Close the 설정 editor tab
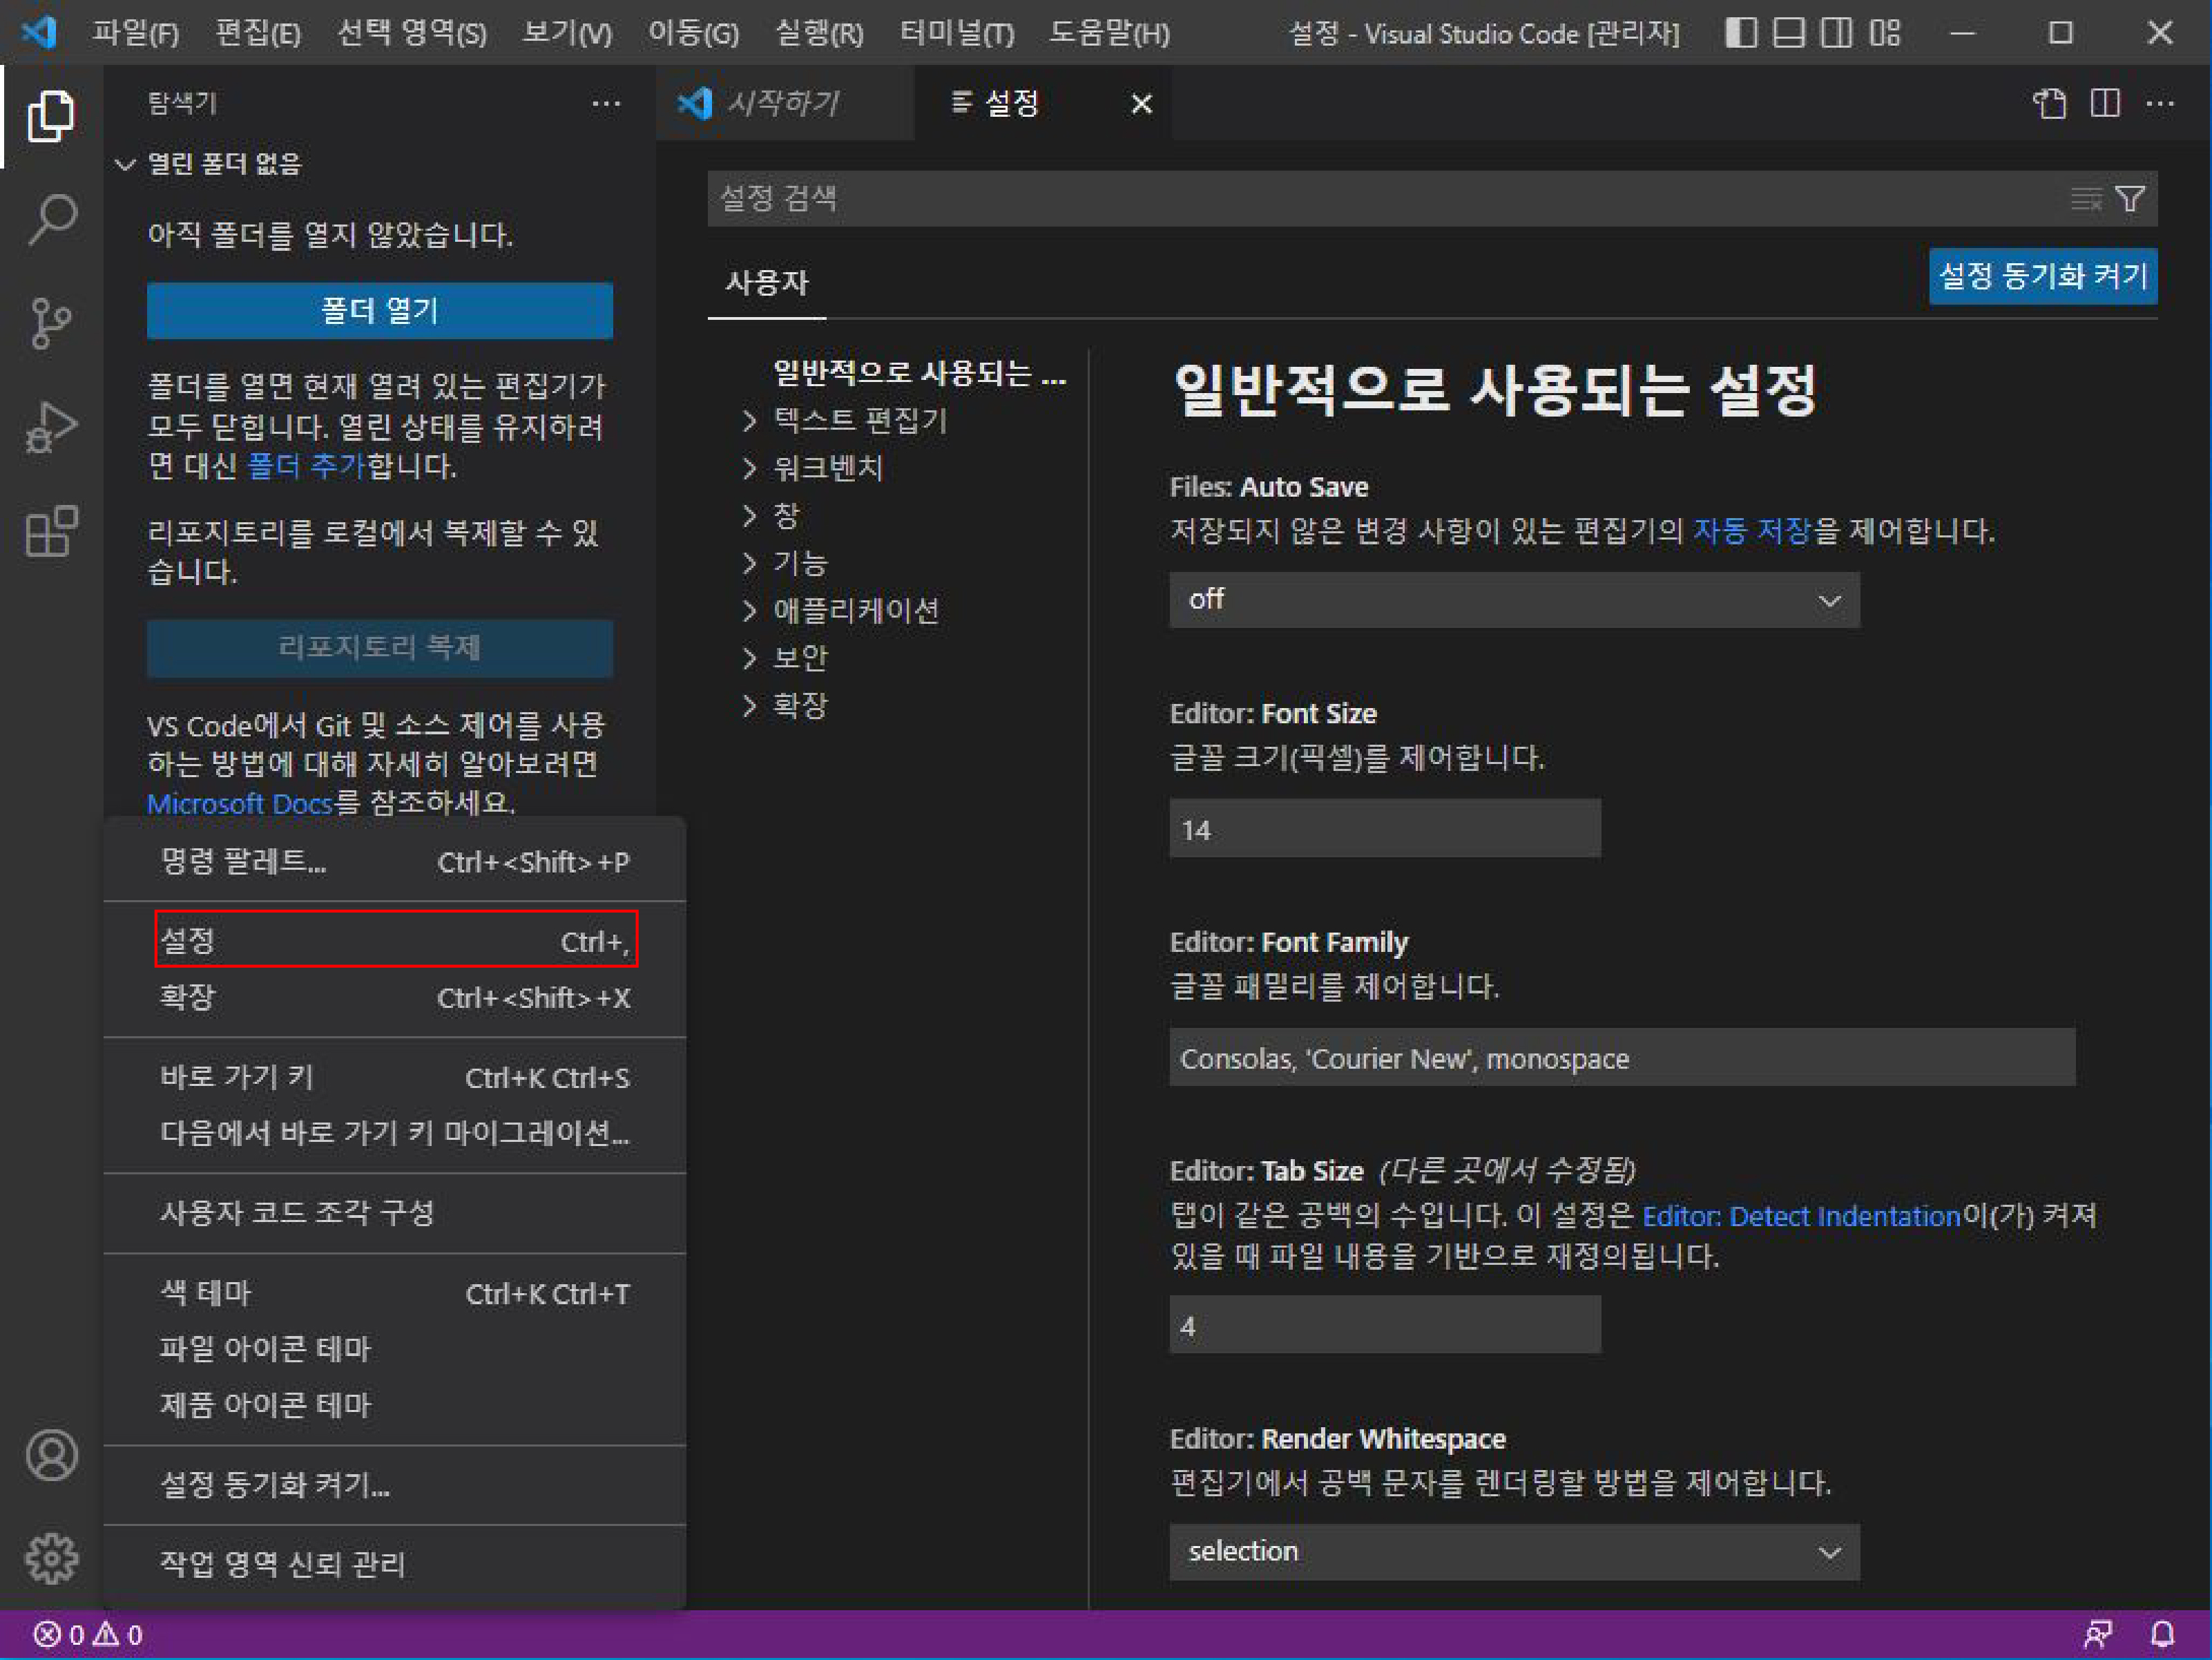The width and height of the screenshot is (2212, 1660). [x=1141, y=103]
